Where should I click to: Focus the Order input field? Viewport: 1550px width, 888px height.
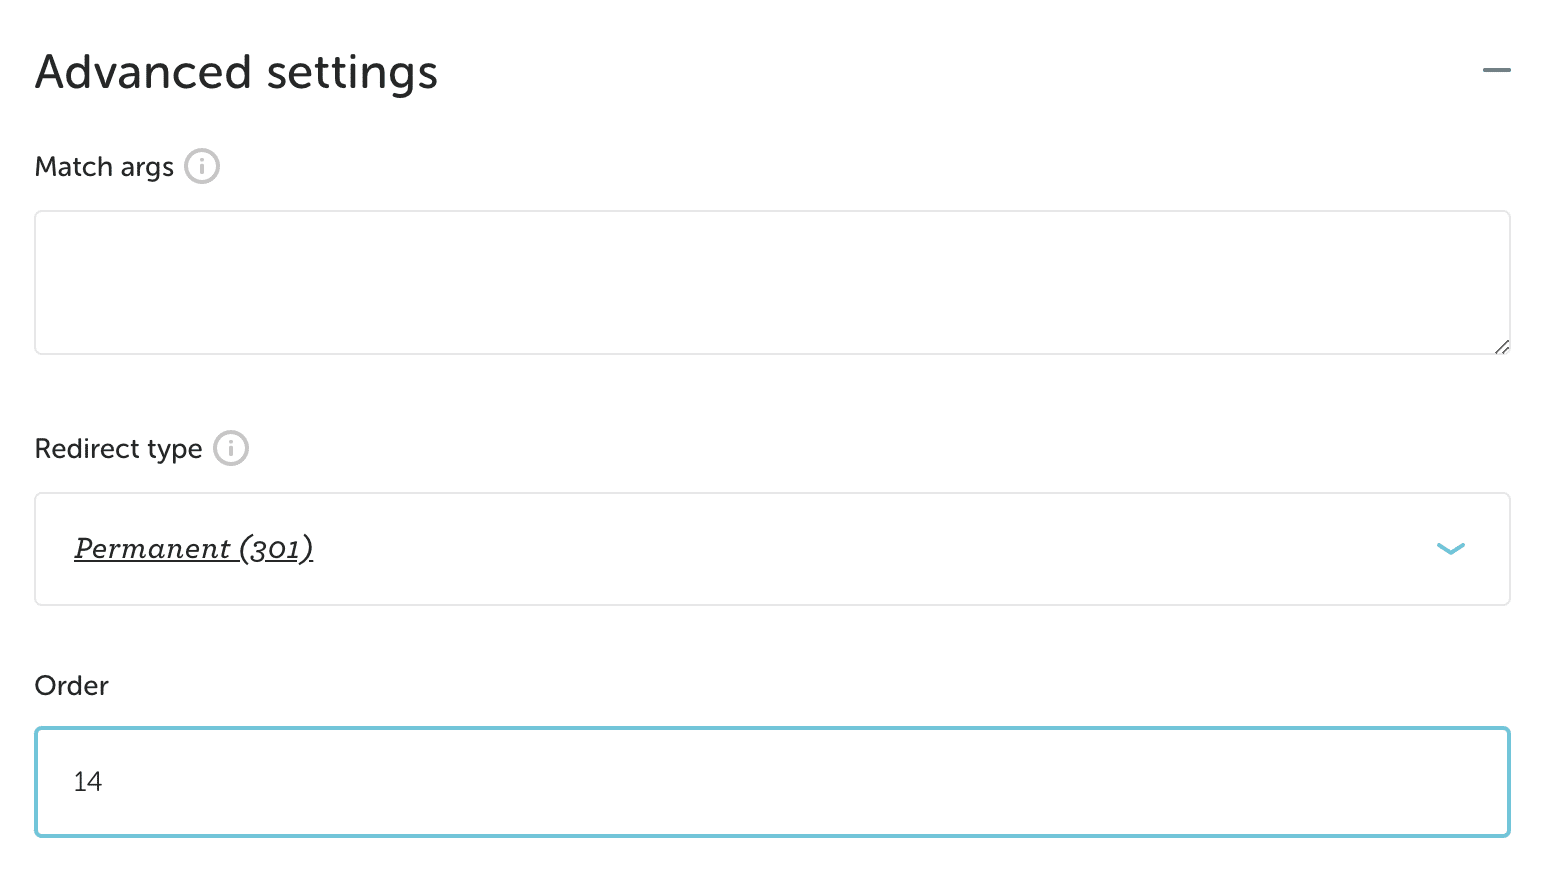(772, 782)
